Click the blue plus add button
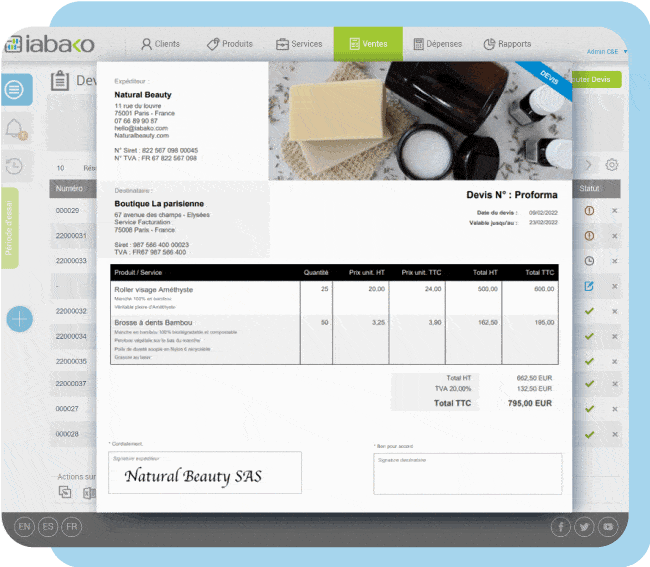This screenshot has height=567, width=650. [x=19, y=319]
